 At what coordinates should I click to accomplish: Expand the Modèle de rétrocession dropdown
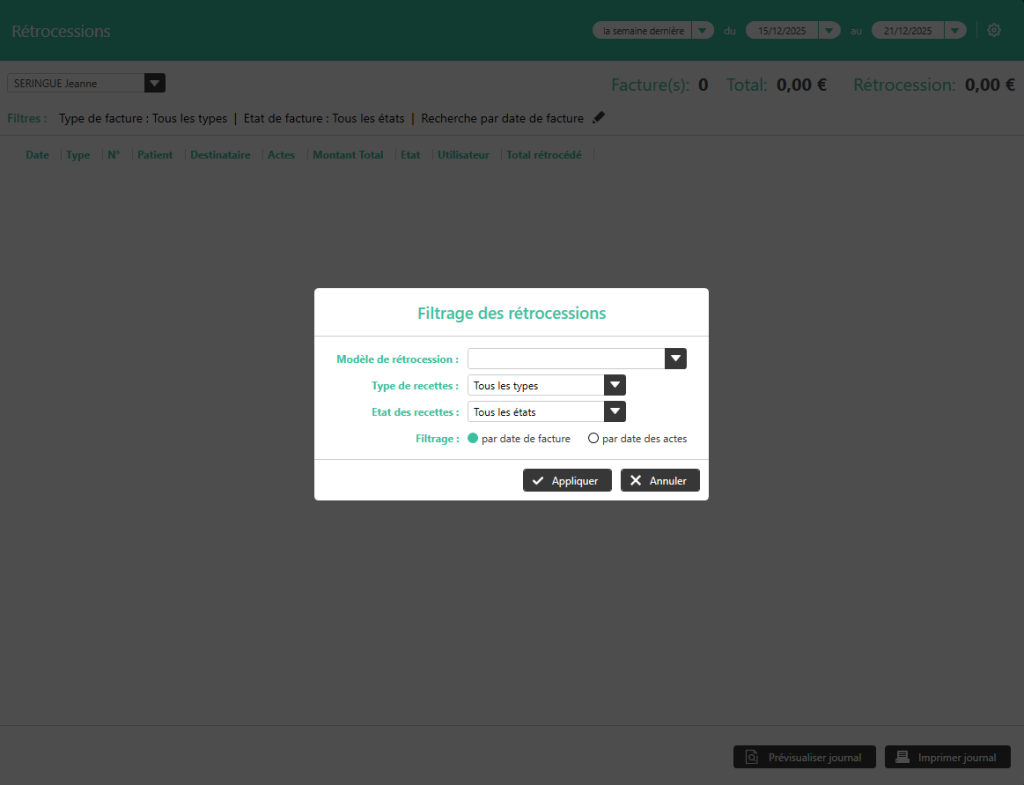676,359
